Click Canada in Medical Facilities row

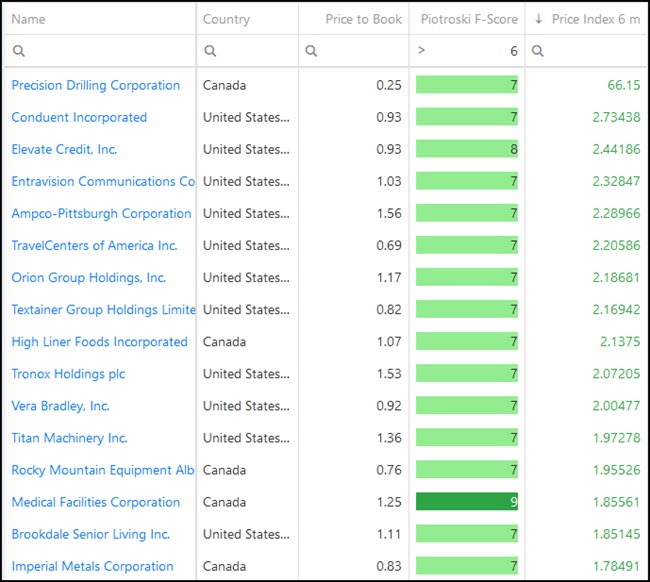224,502
